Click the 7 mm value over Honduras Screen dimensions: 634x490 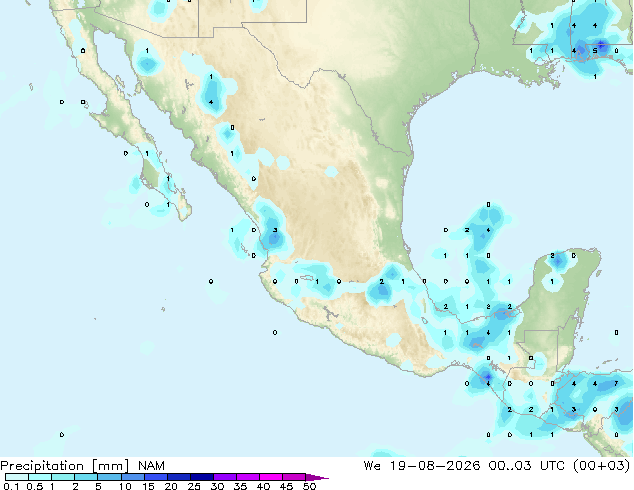click(616, 383)
